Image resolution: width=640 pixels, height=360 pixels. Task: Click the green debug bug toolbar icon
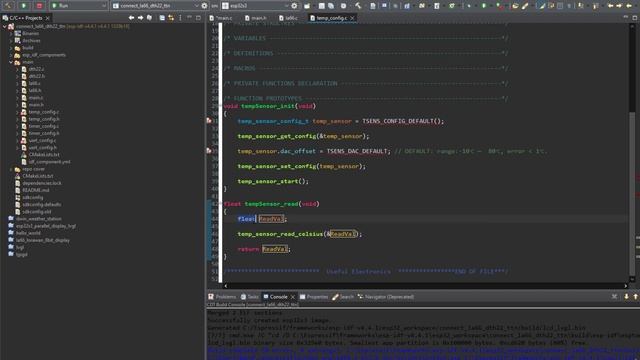(x=451, y=6)
